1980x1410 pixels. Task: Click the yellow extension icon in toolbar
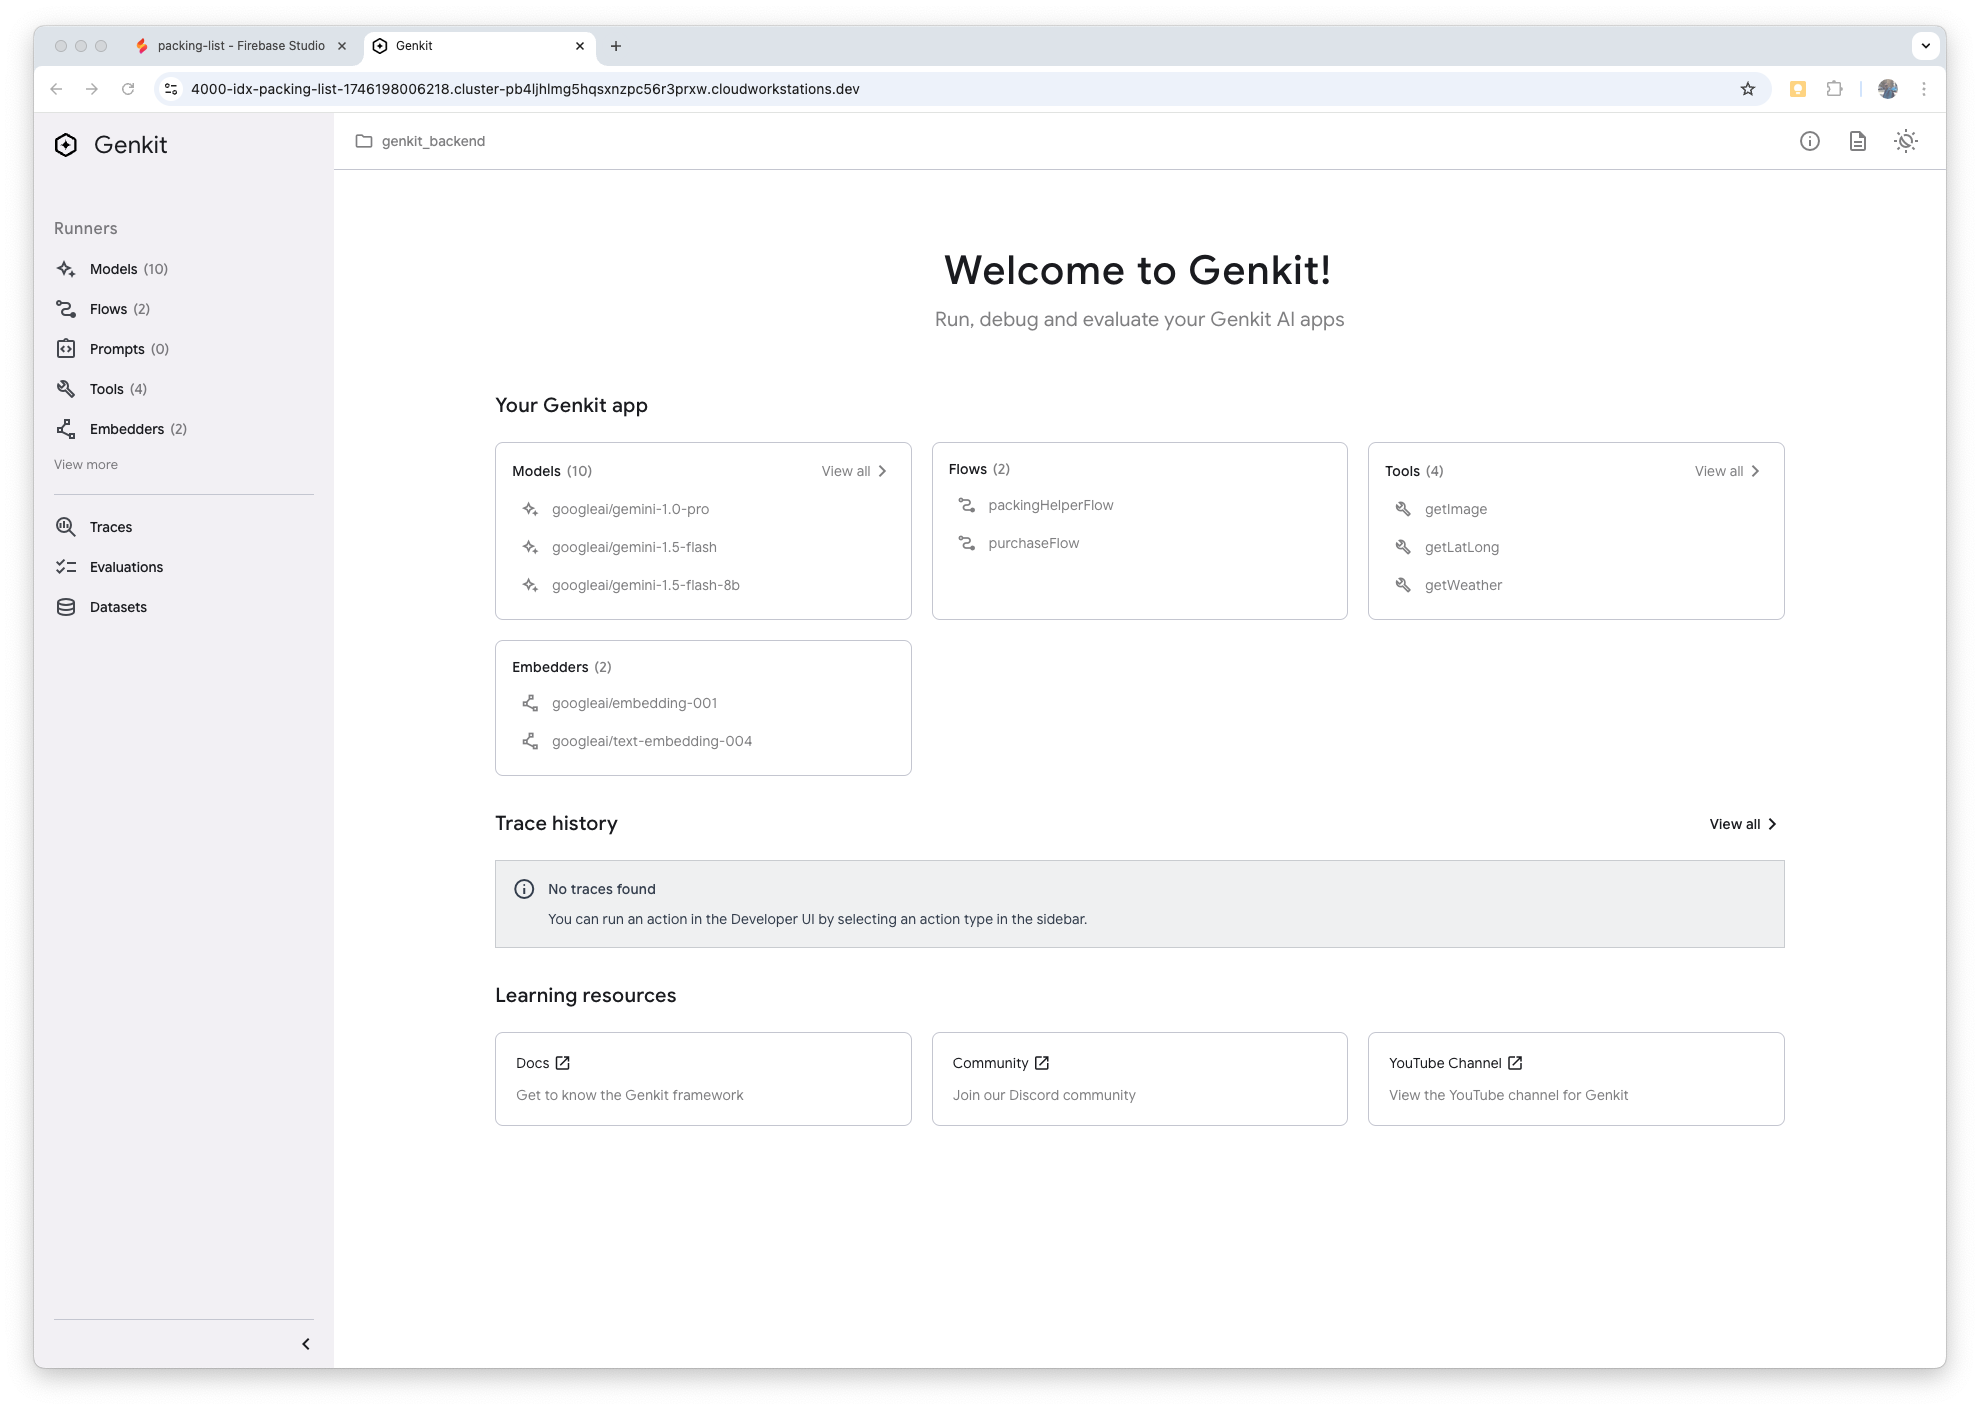coord(1798,89)
